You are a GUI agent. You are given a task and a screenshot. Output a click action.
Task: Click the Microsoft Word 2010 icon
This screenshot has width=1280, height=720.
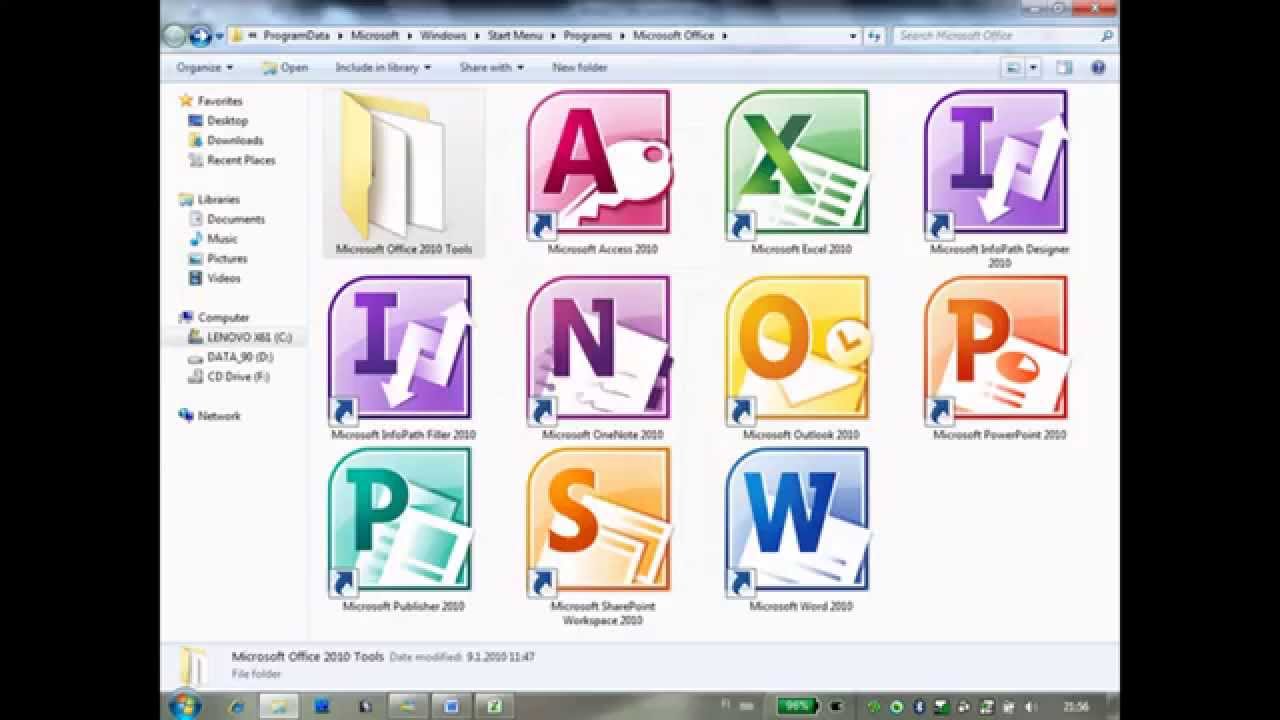coord(798,520)
